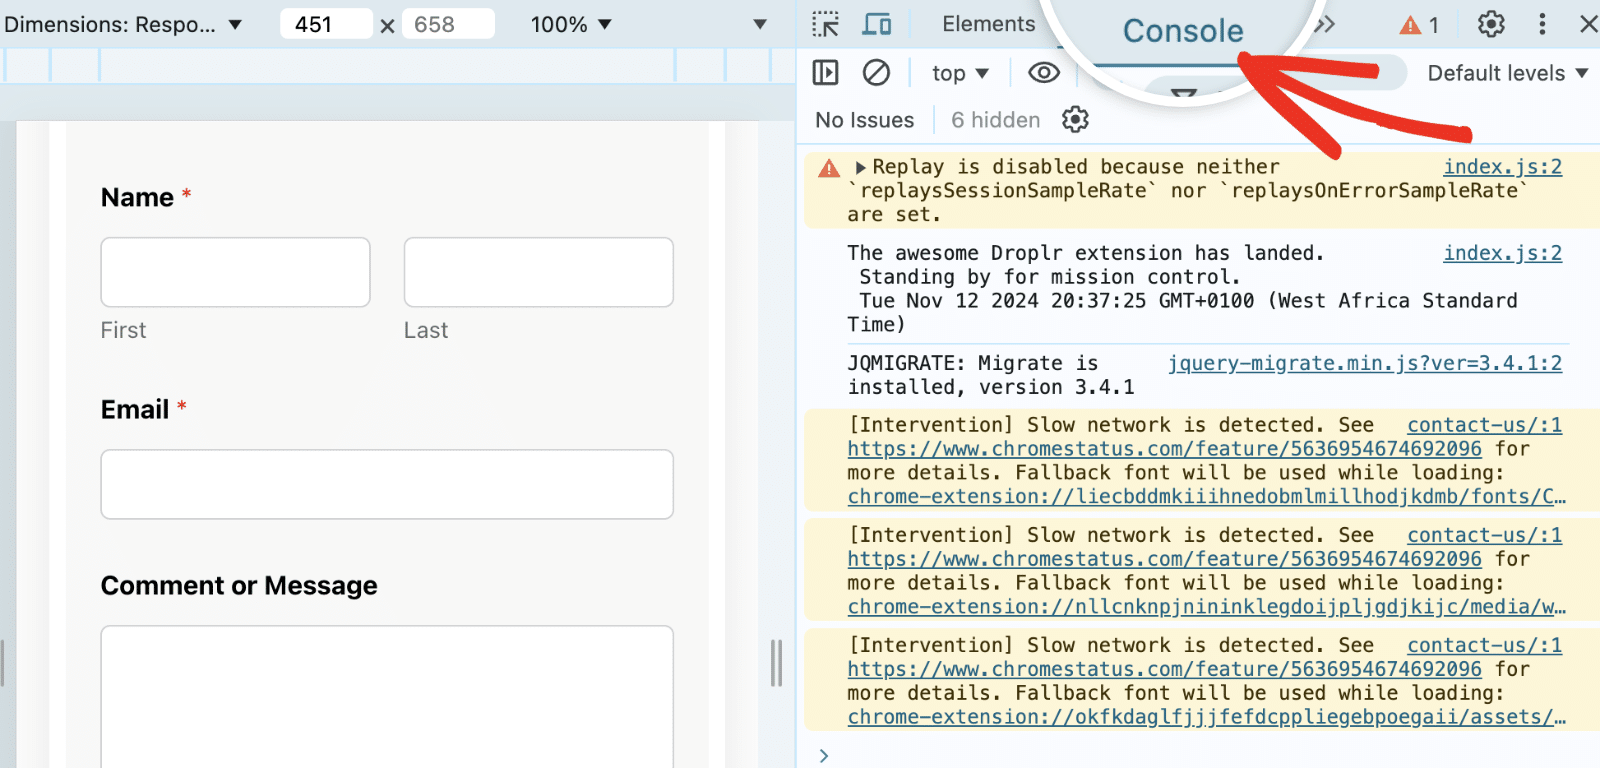Open contact-us/:1 link in first Intervention
Screen dimensions: 1600x768
pyautogui.click(x=1485, y=425)
